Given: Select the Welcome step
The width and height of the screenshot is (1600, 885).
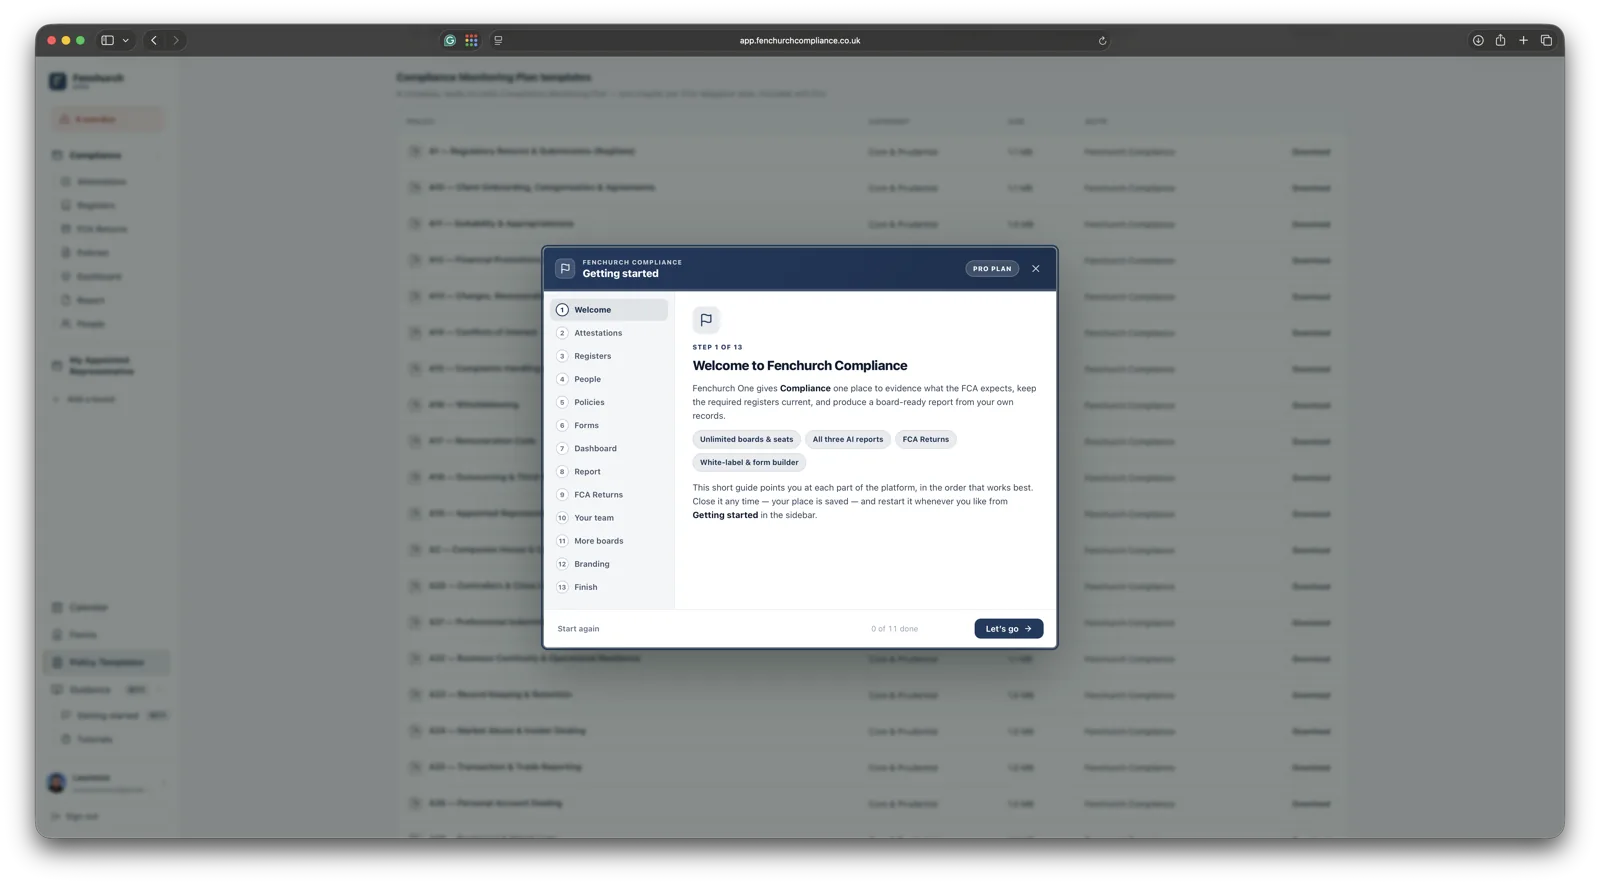Looking at the screenshot, I should point(609,310).
